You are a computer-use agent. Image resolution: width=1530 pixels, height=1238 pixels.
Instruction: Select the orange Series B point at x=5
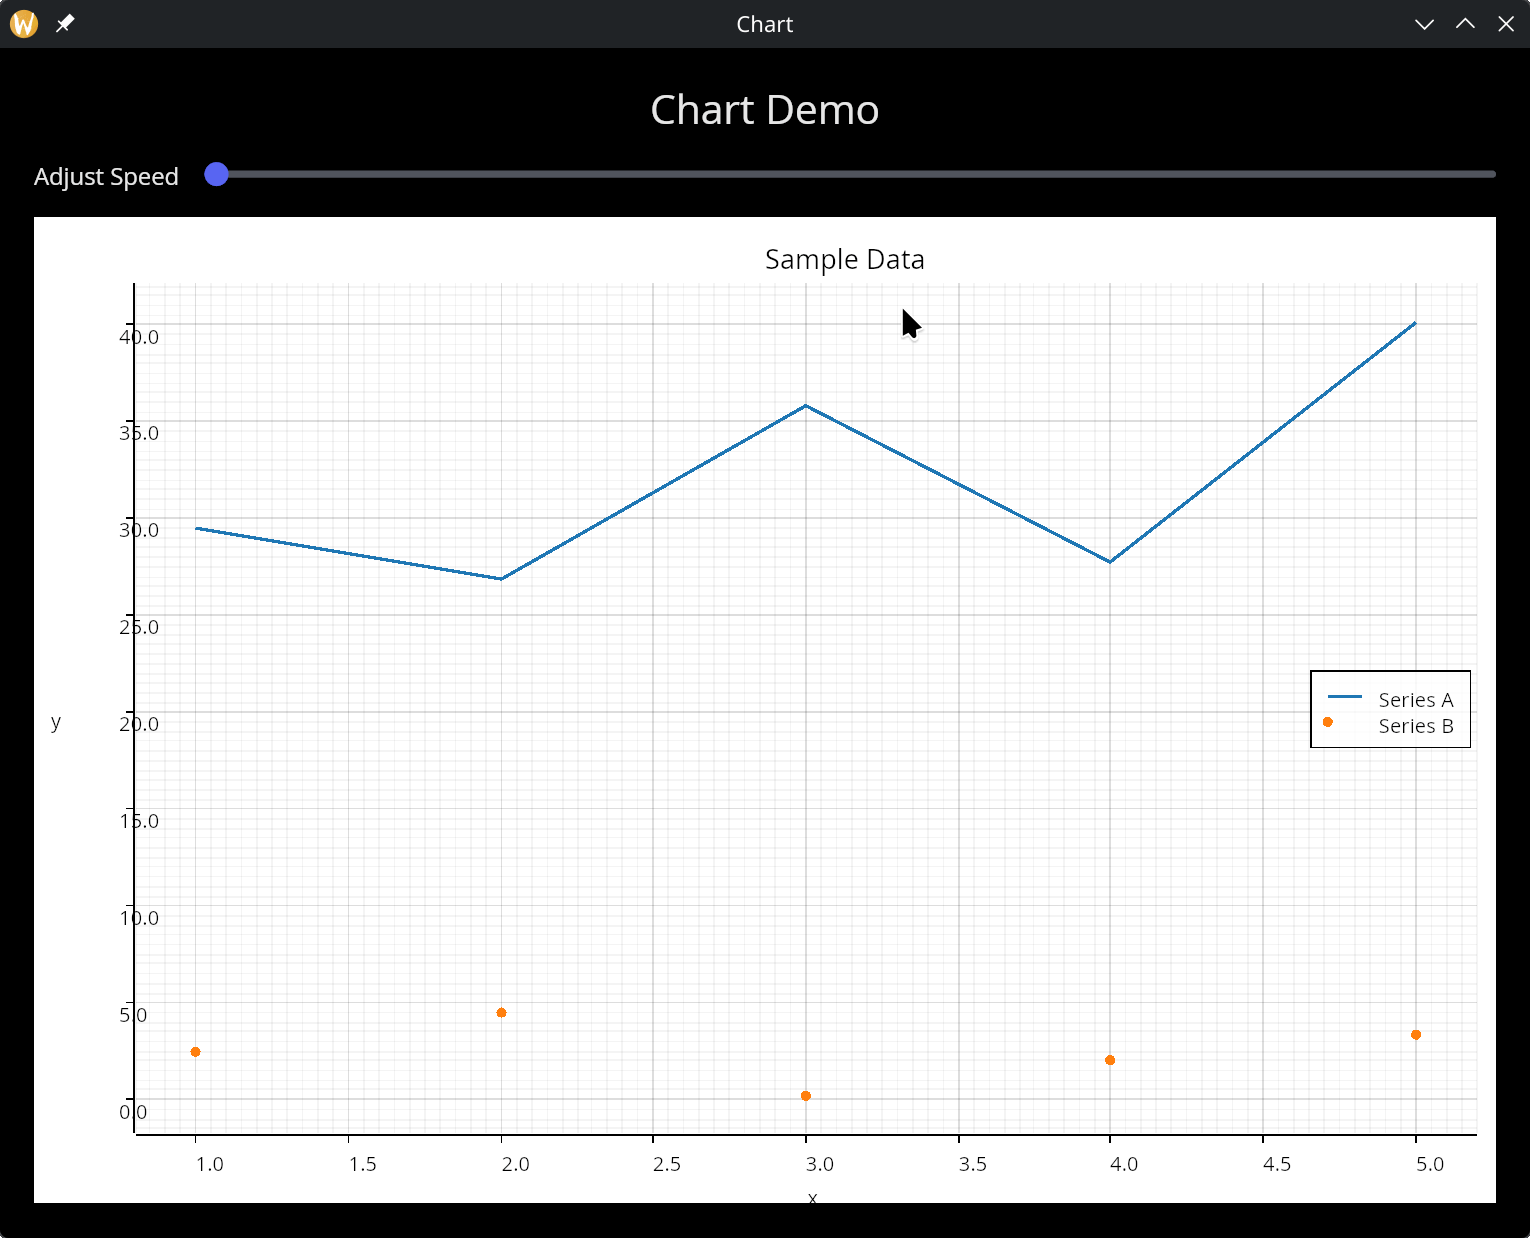click(1415, 1034)
